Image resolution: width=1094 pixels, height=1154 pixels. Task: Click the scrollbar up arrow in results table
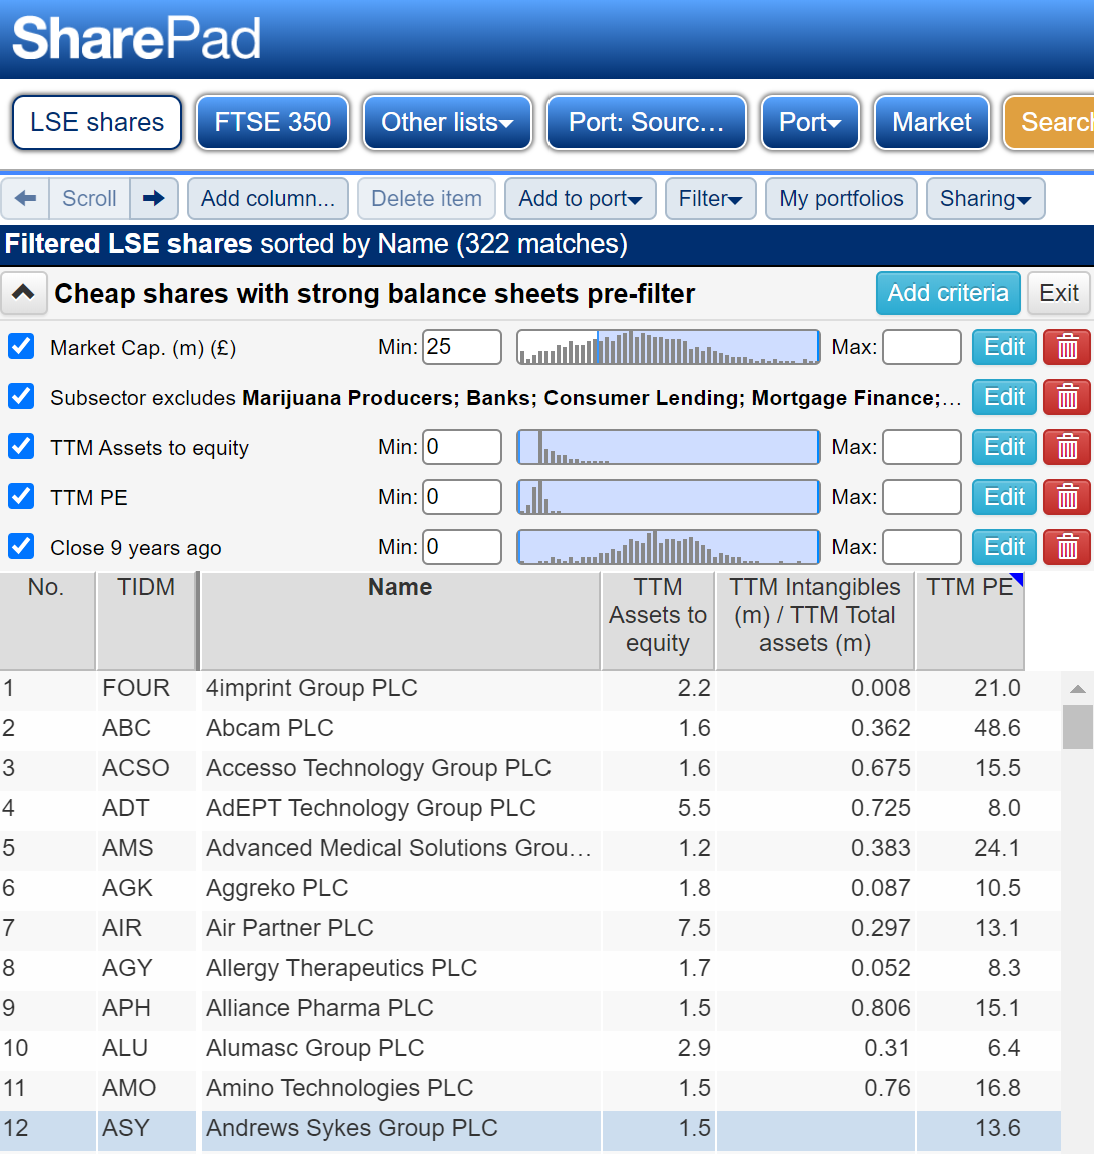[x=1078, y=689]
